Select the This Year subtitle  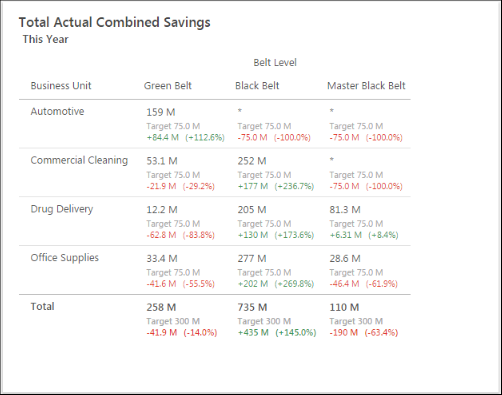45,39
